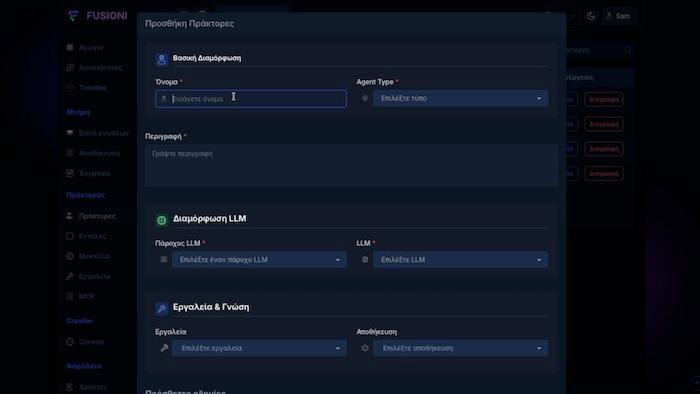Click the icon beside the Επιλέξτε LLM dropdown
700x394 pixels.
365,259
